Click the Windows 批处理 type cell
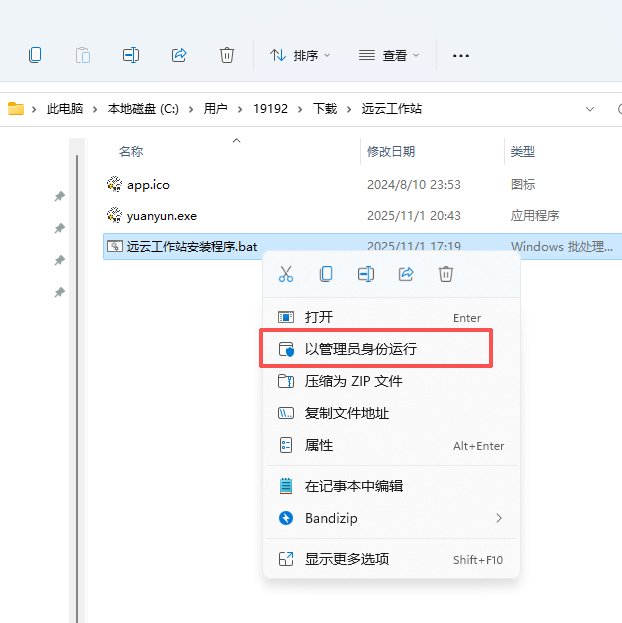Screen dimensions: 622x623 click(562, 247)
